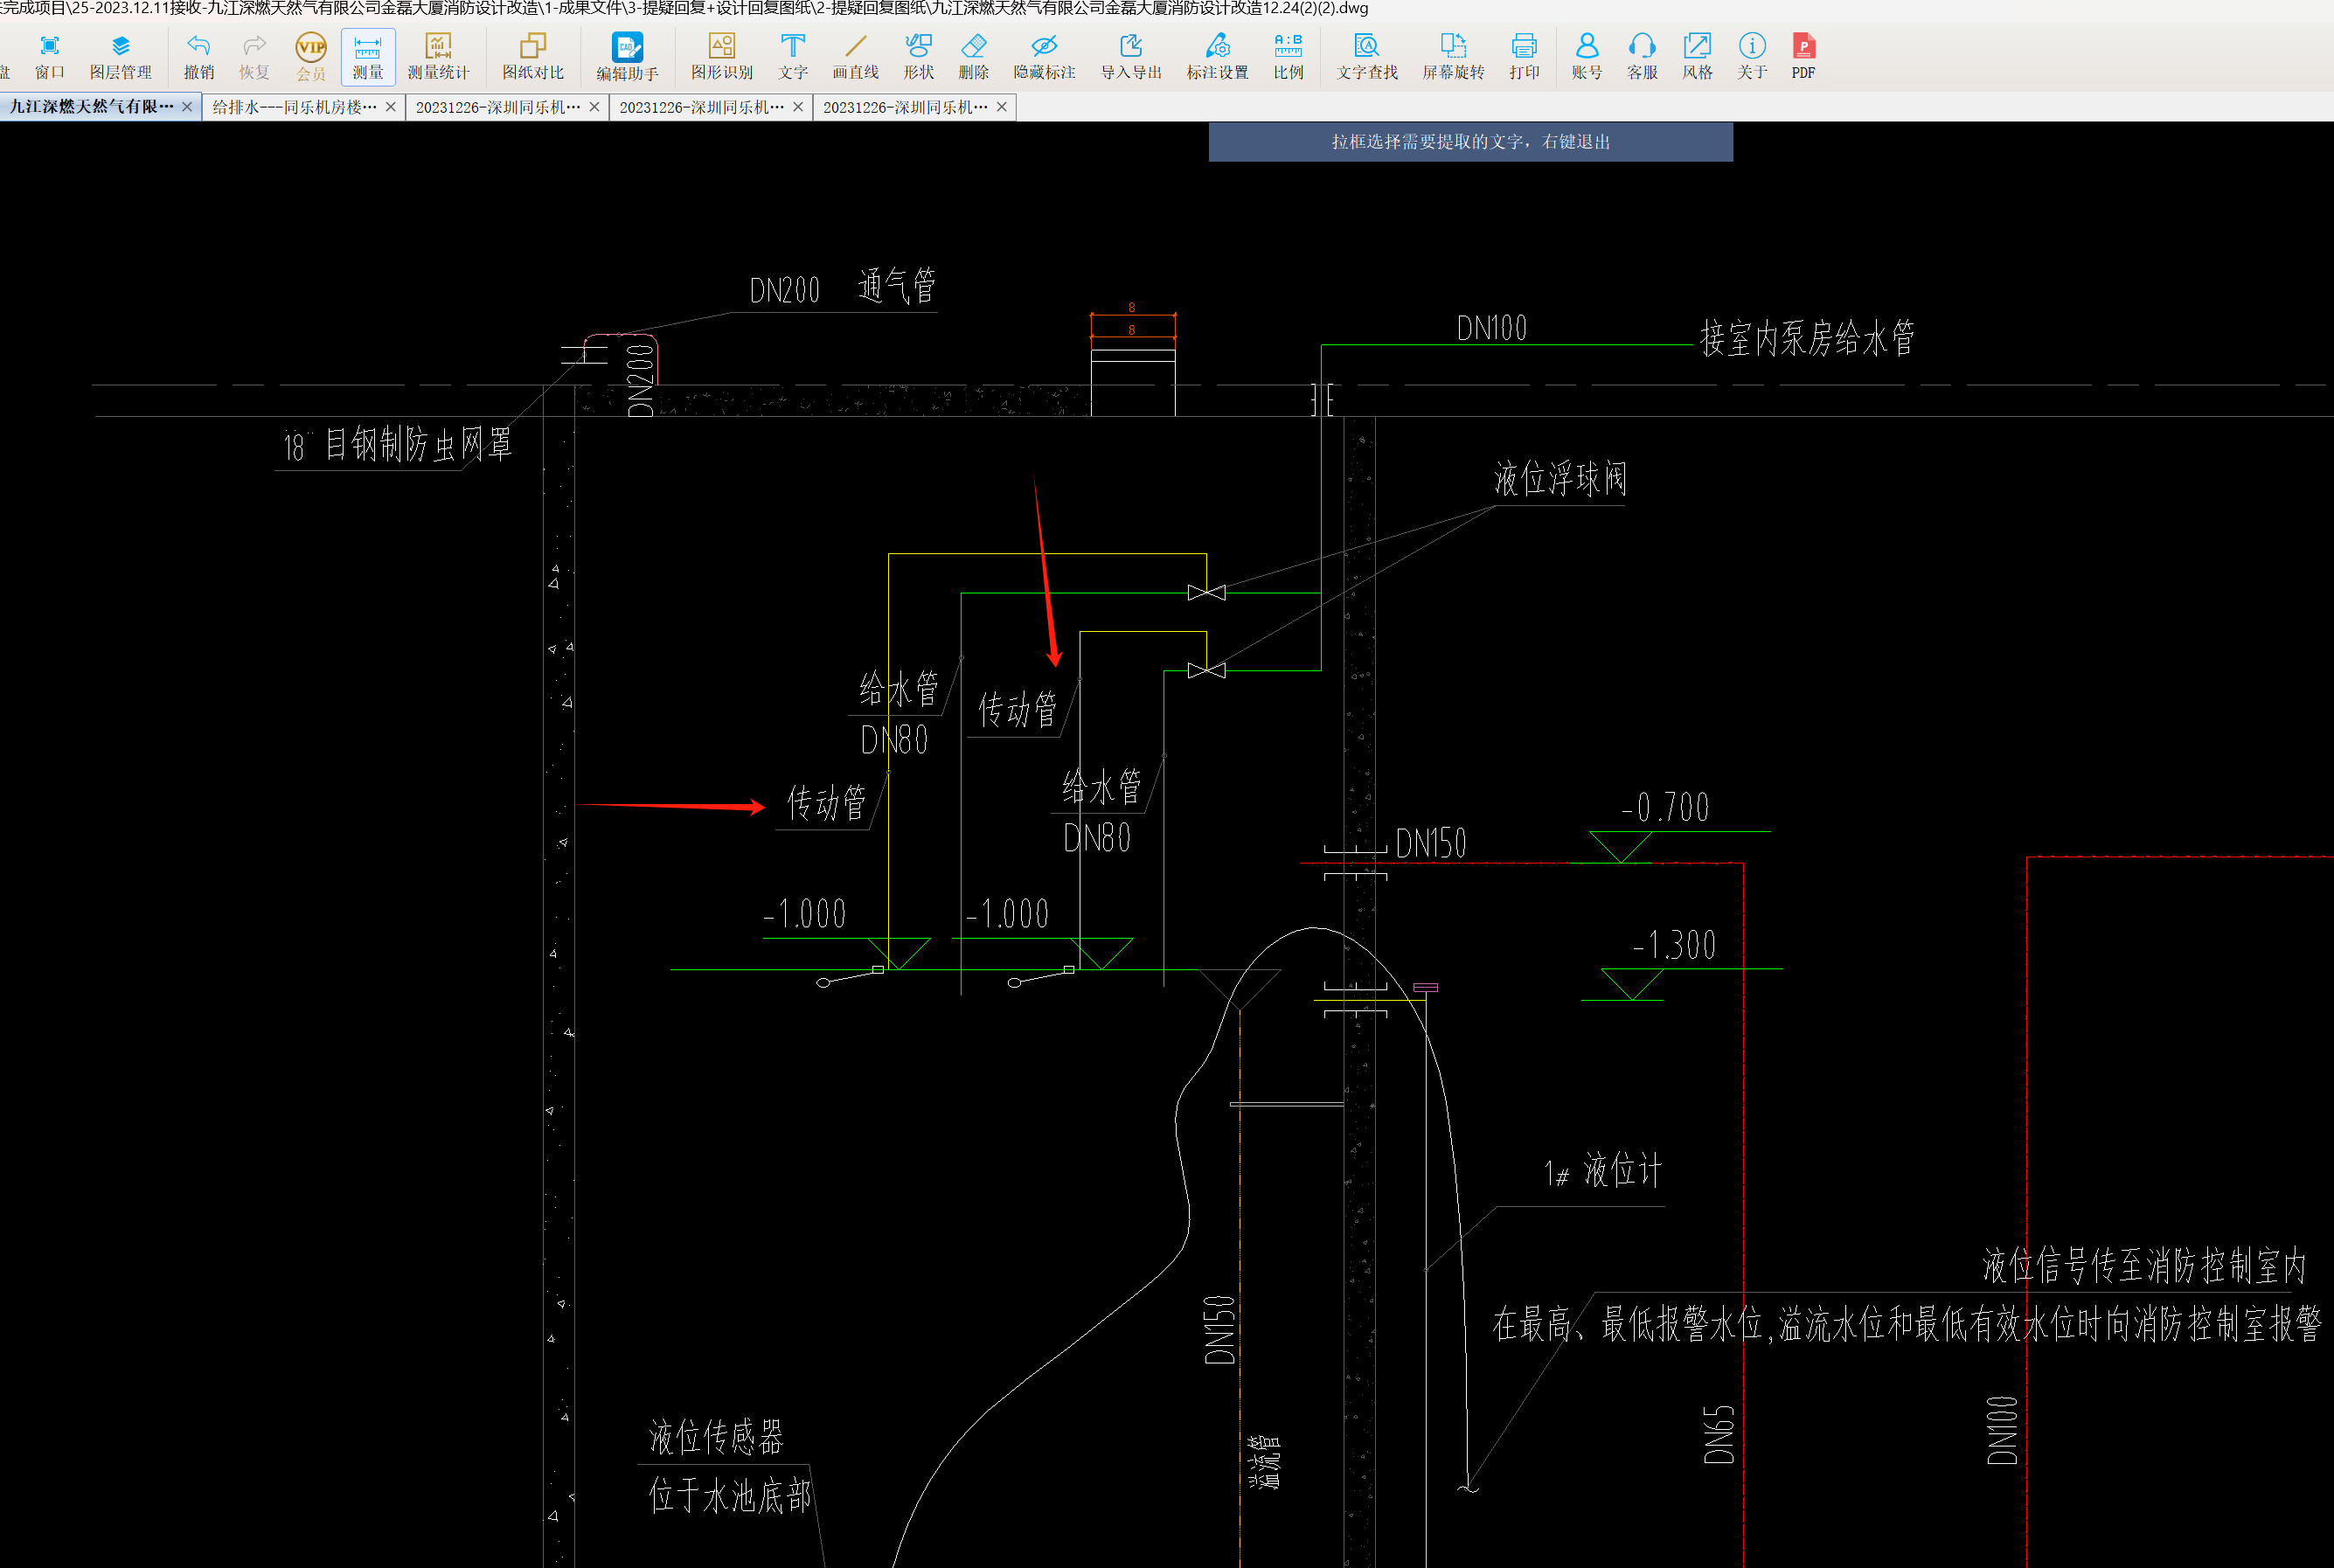The width and height of the screenshot is (2334, 1568).
Task: Click the 液位传感器 label
Action: (716, 1437)
